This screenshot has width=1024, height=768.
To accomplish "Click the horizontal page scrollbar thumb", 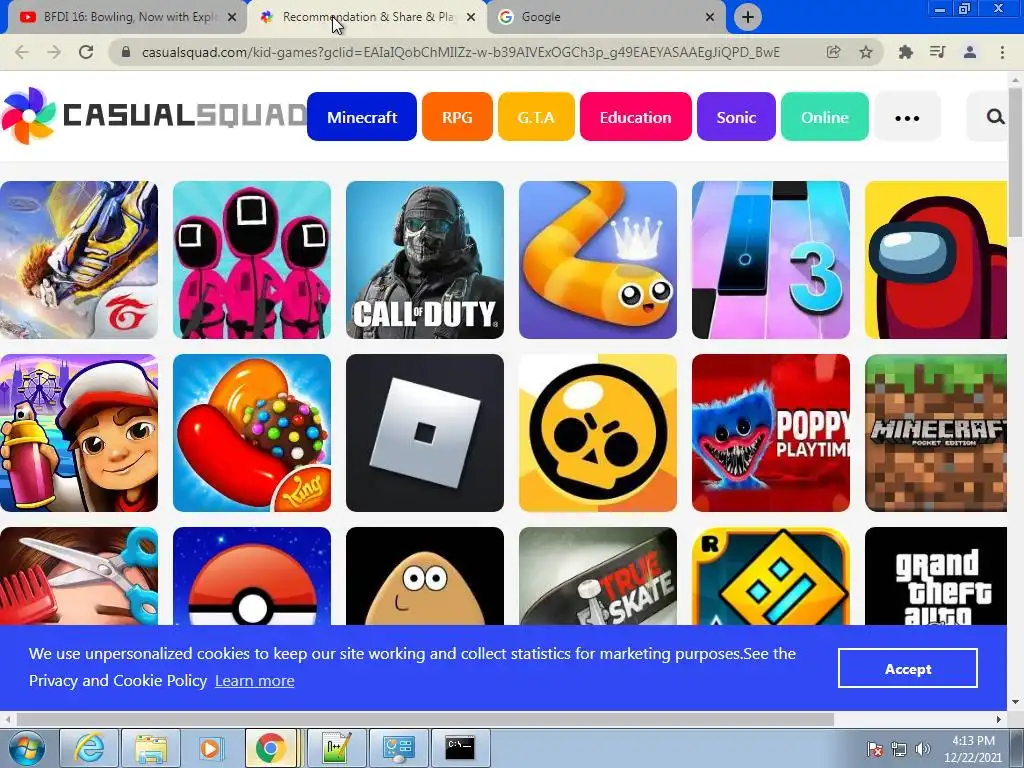I will [x=425, y=719].
